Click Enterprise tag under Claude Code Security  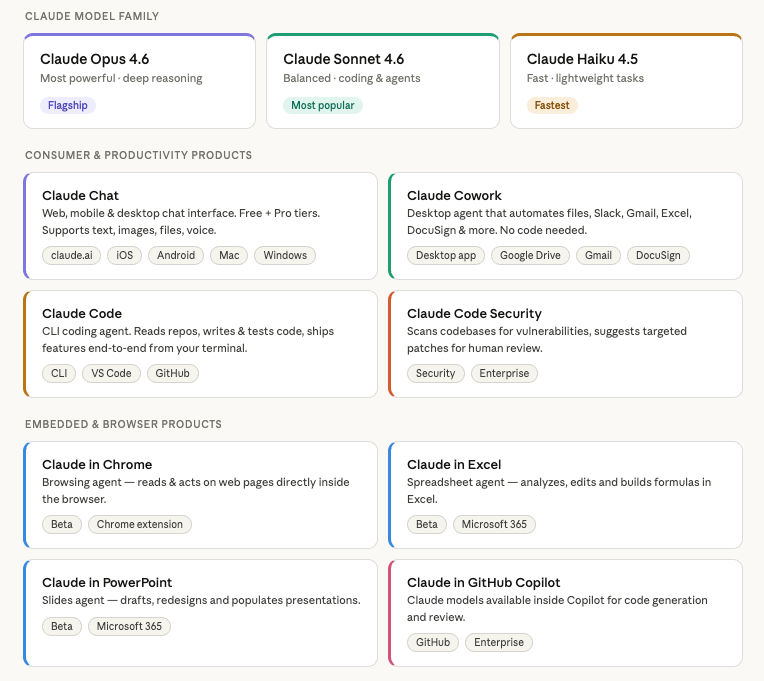[x=504, y=373]
